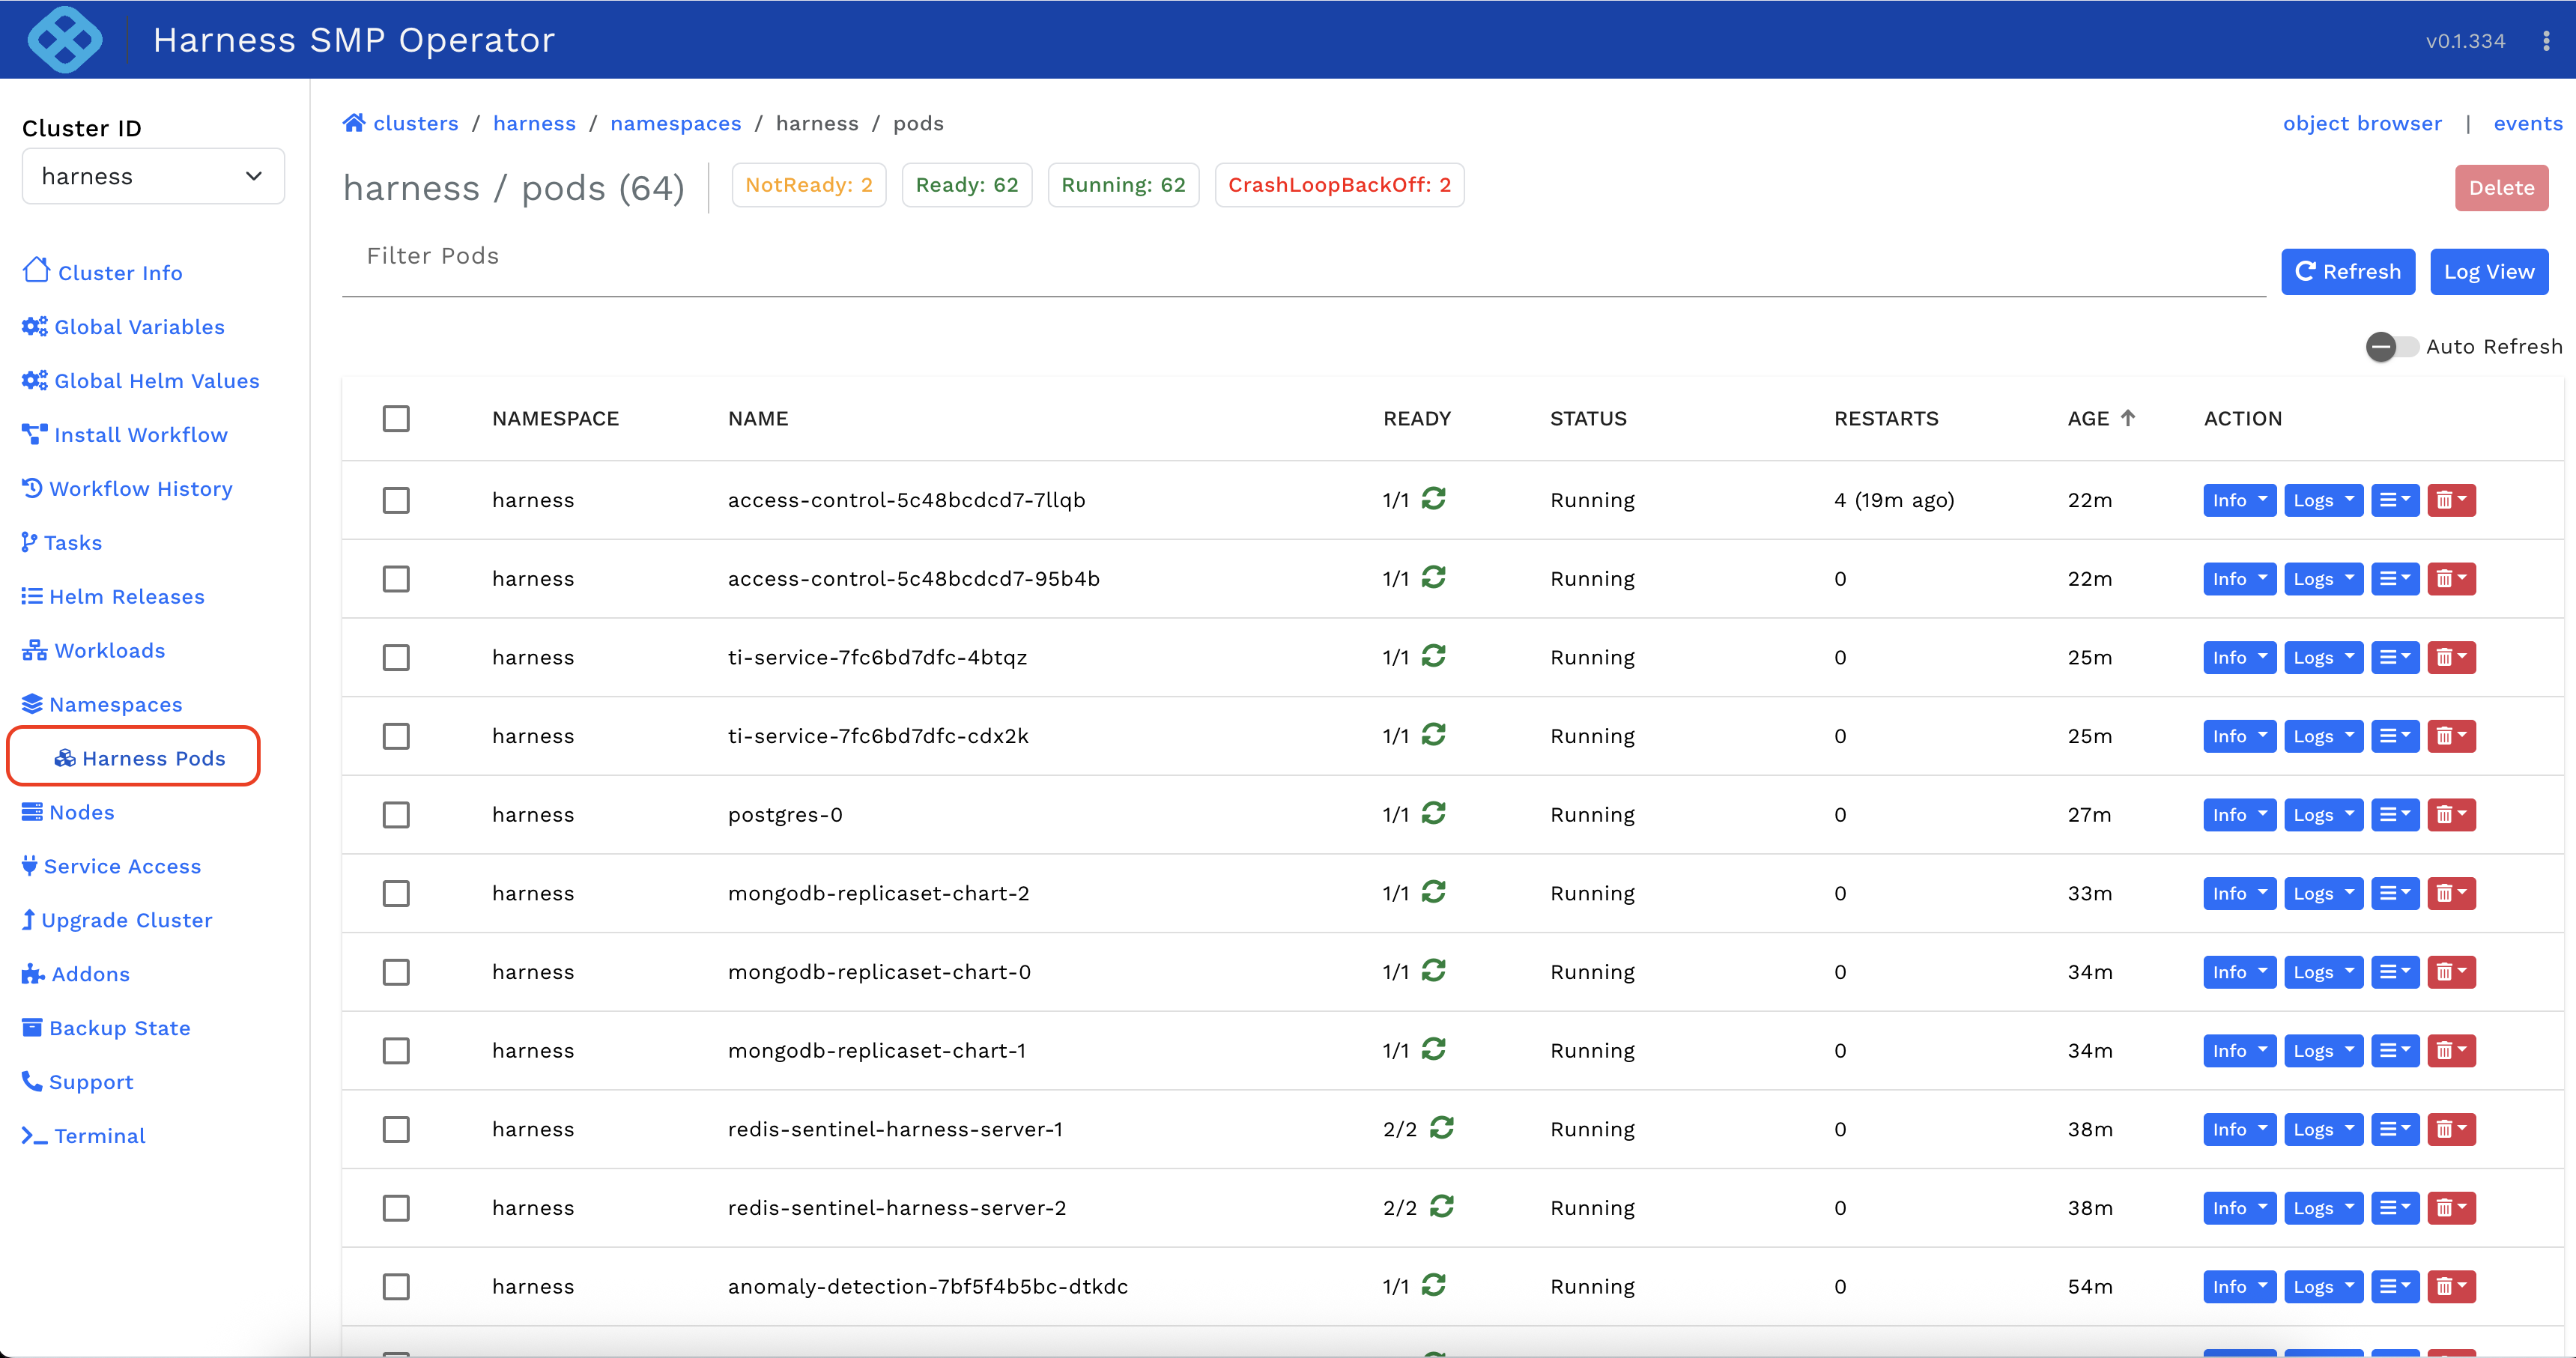2576x1358 pixels.
Task: Select the access-control-5c48bcdcd7-95b4b pod checkbox
Action: tap(396, 579)
